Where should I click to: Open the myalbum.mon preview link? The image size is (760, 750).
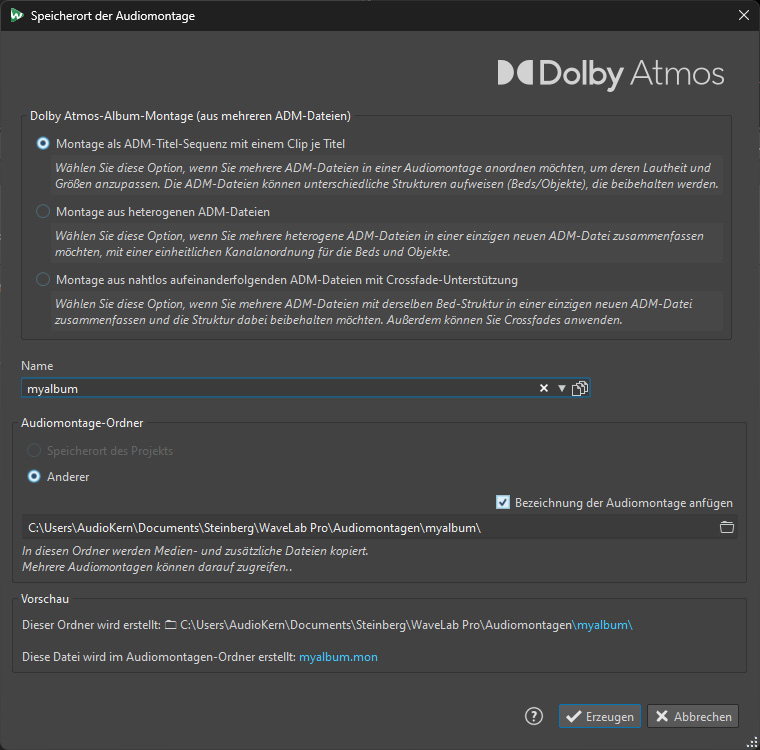338,657
